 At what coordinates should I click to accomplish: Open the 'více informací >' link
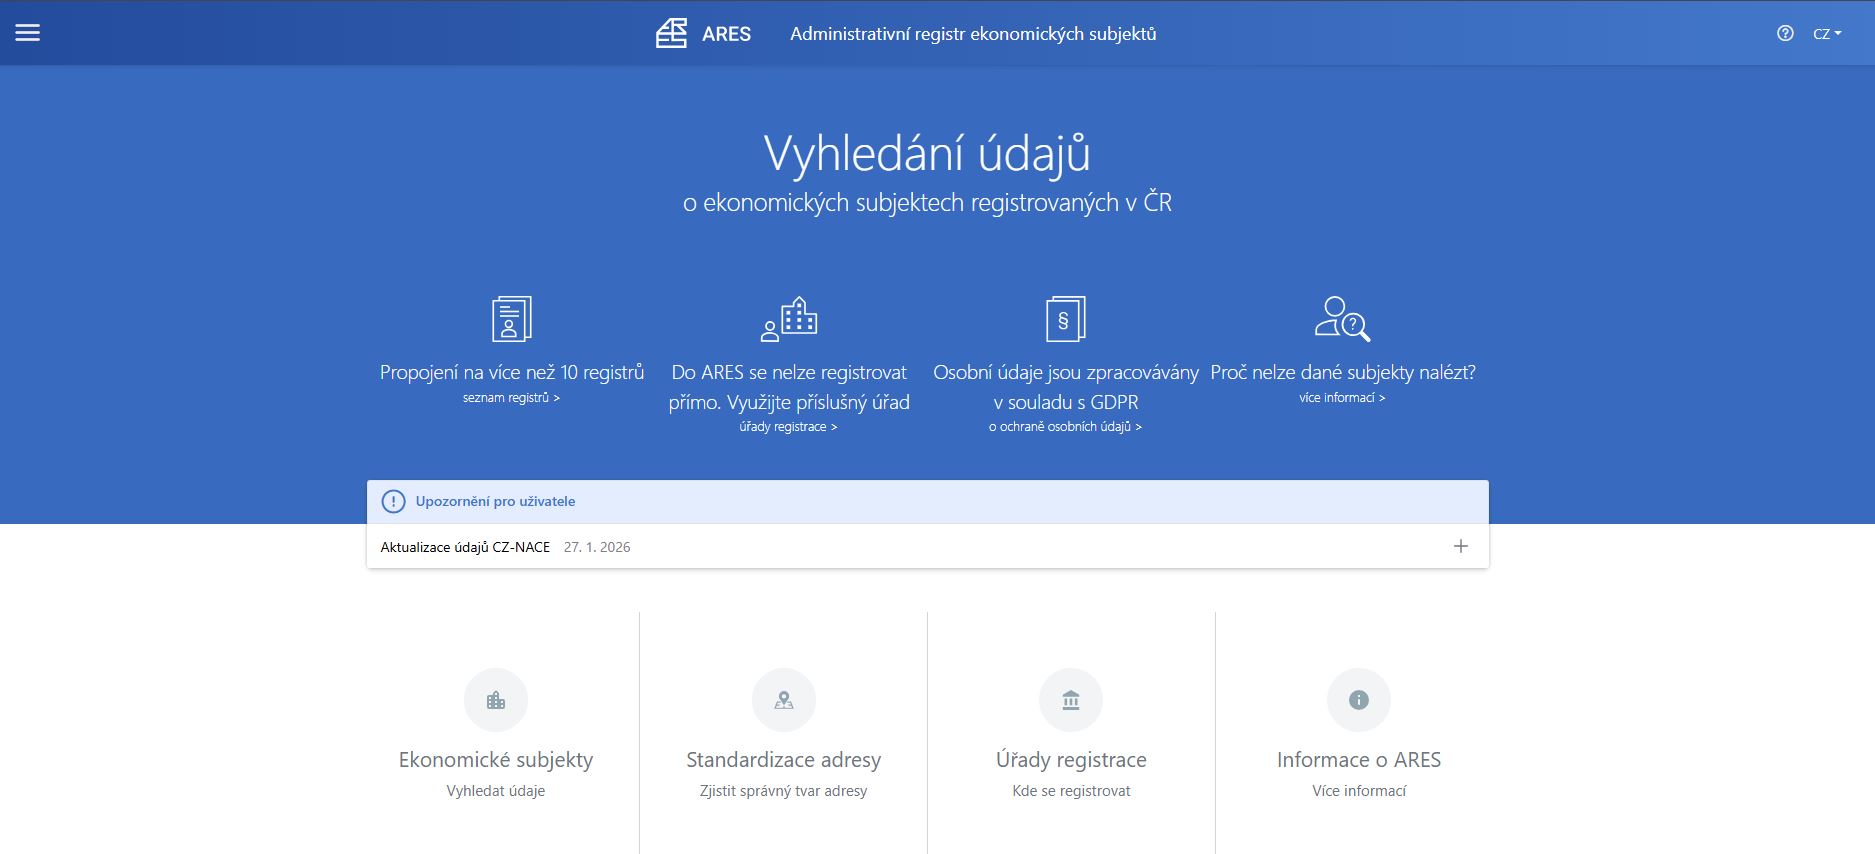(x=1342, y=398)
